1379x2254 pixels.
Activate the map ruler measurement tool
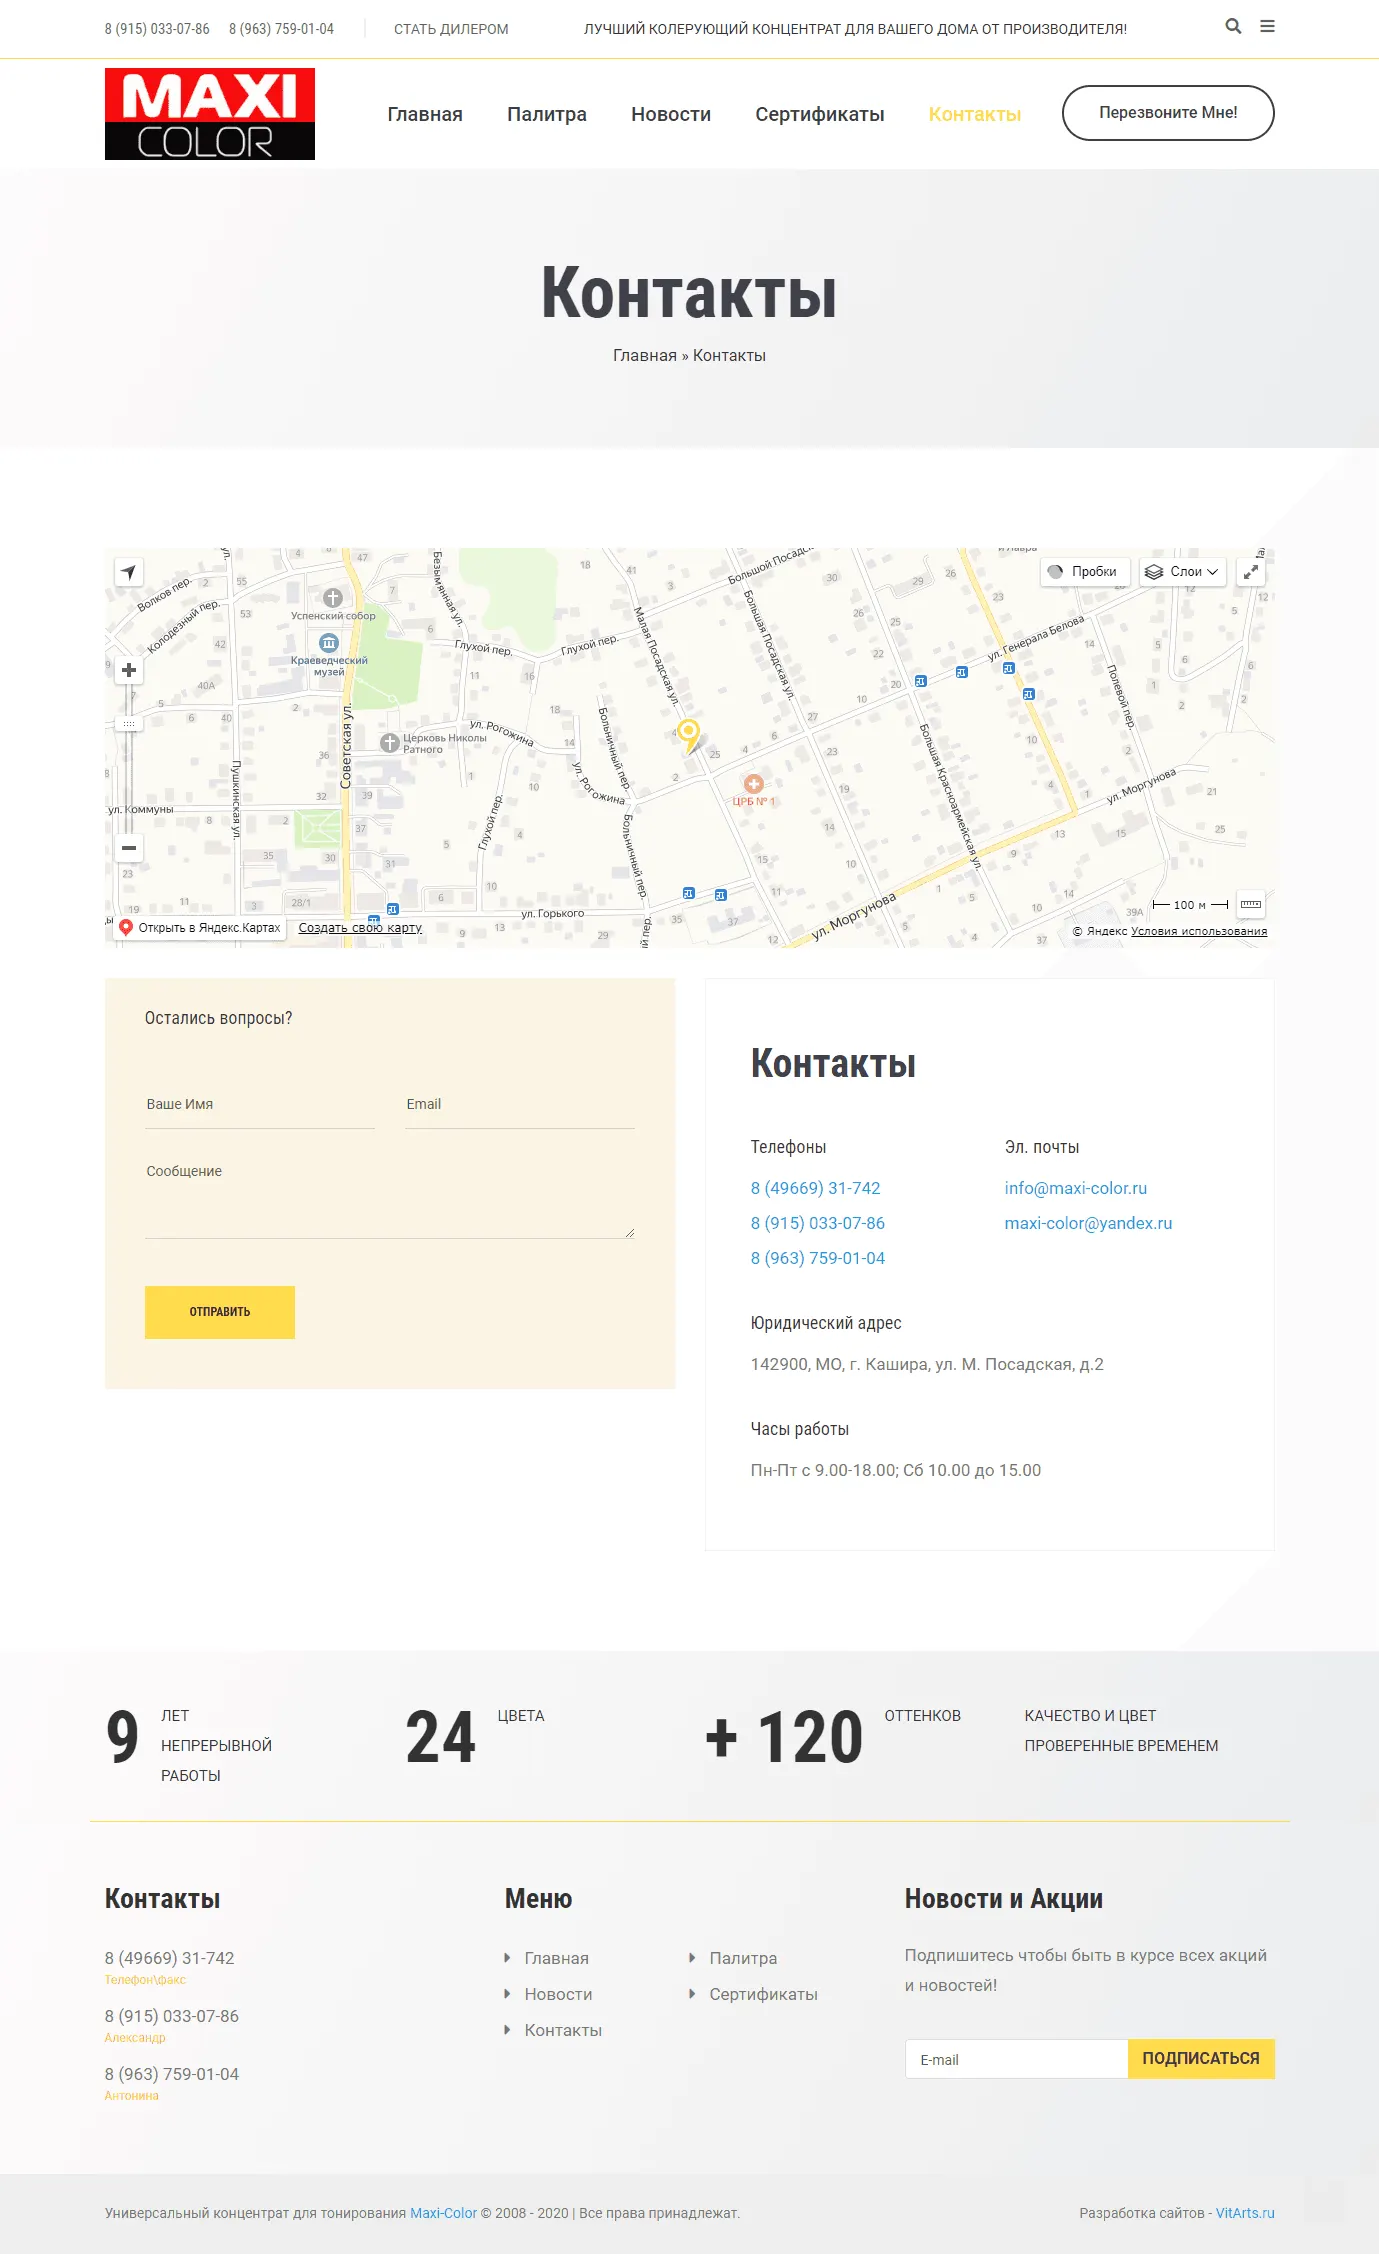(x=1250, y=904)
